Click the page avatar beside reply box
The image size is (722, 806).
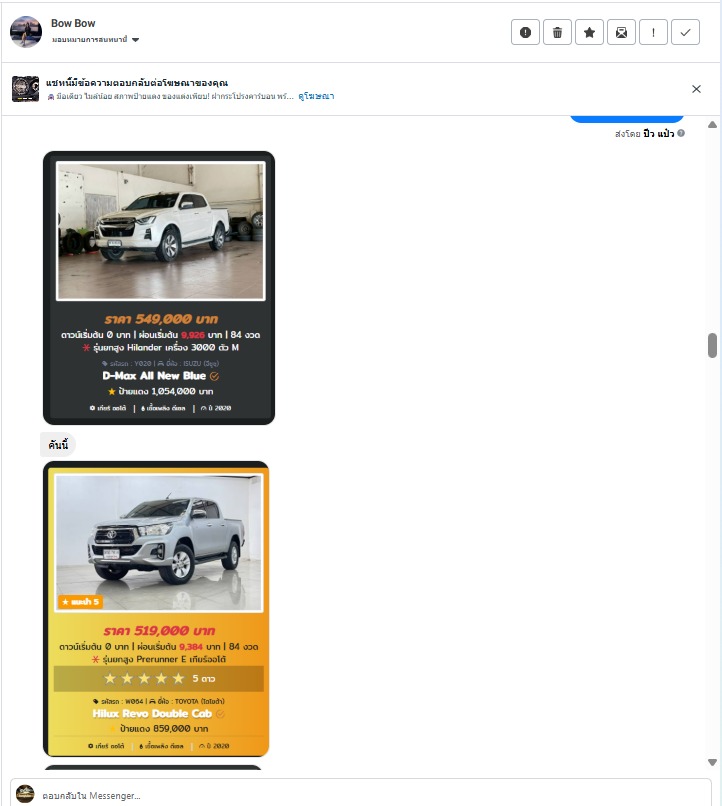pos(25,794)
